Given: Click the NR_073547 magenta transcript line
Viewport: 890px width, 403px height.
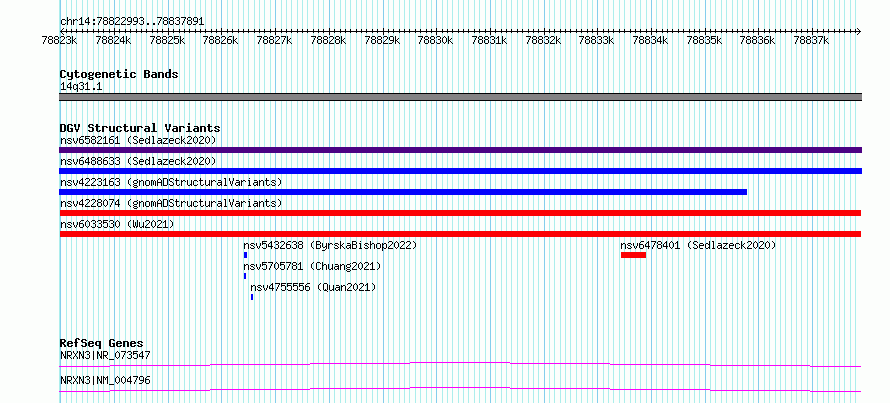Looking at the screenshot, I should 460,364.
